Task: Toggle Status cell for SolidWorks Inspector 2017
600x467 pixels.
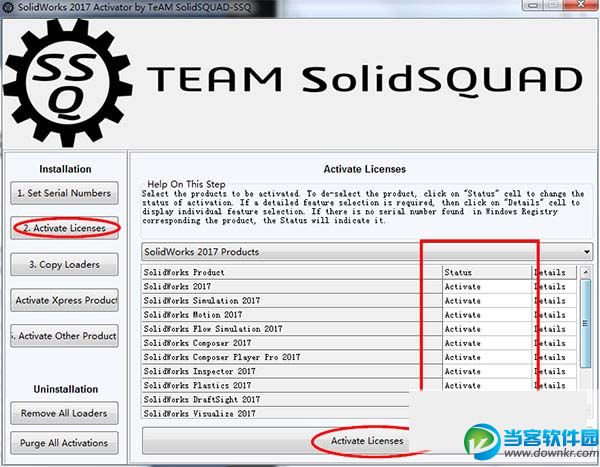Action: 487,371
